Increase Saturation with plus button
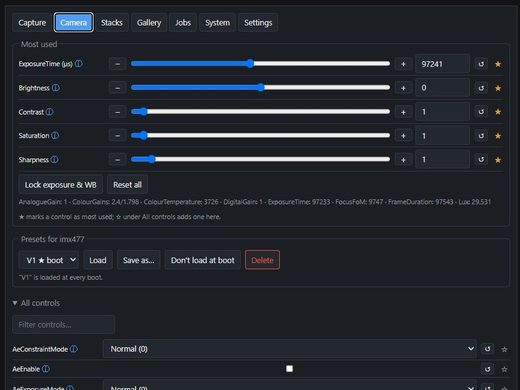520x390 pixels. pos(403,136)
